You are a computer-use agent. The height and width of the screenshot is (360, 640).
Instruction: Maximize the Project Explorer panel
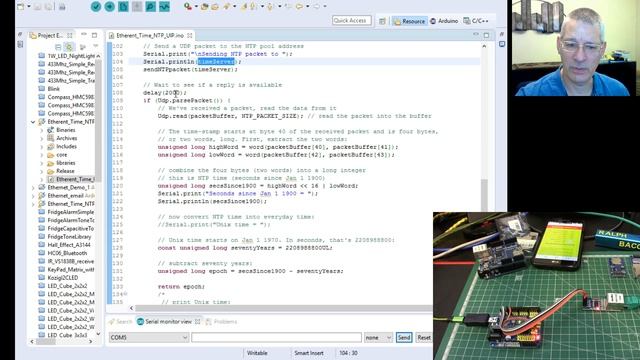pos(95,35)
